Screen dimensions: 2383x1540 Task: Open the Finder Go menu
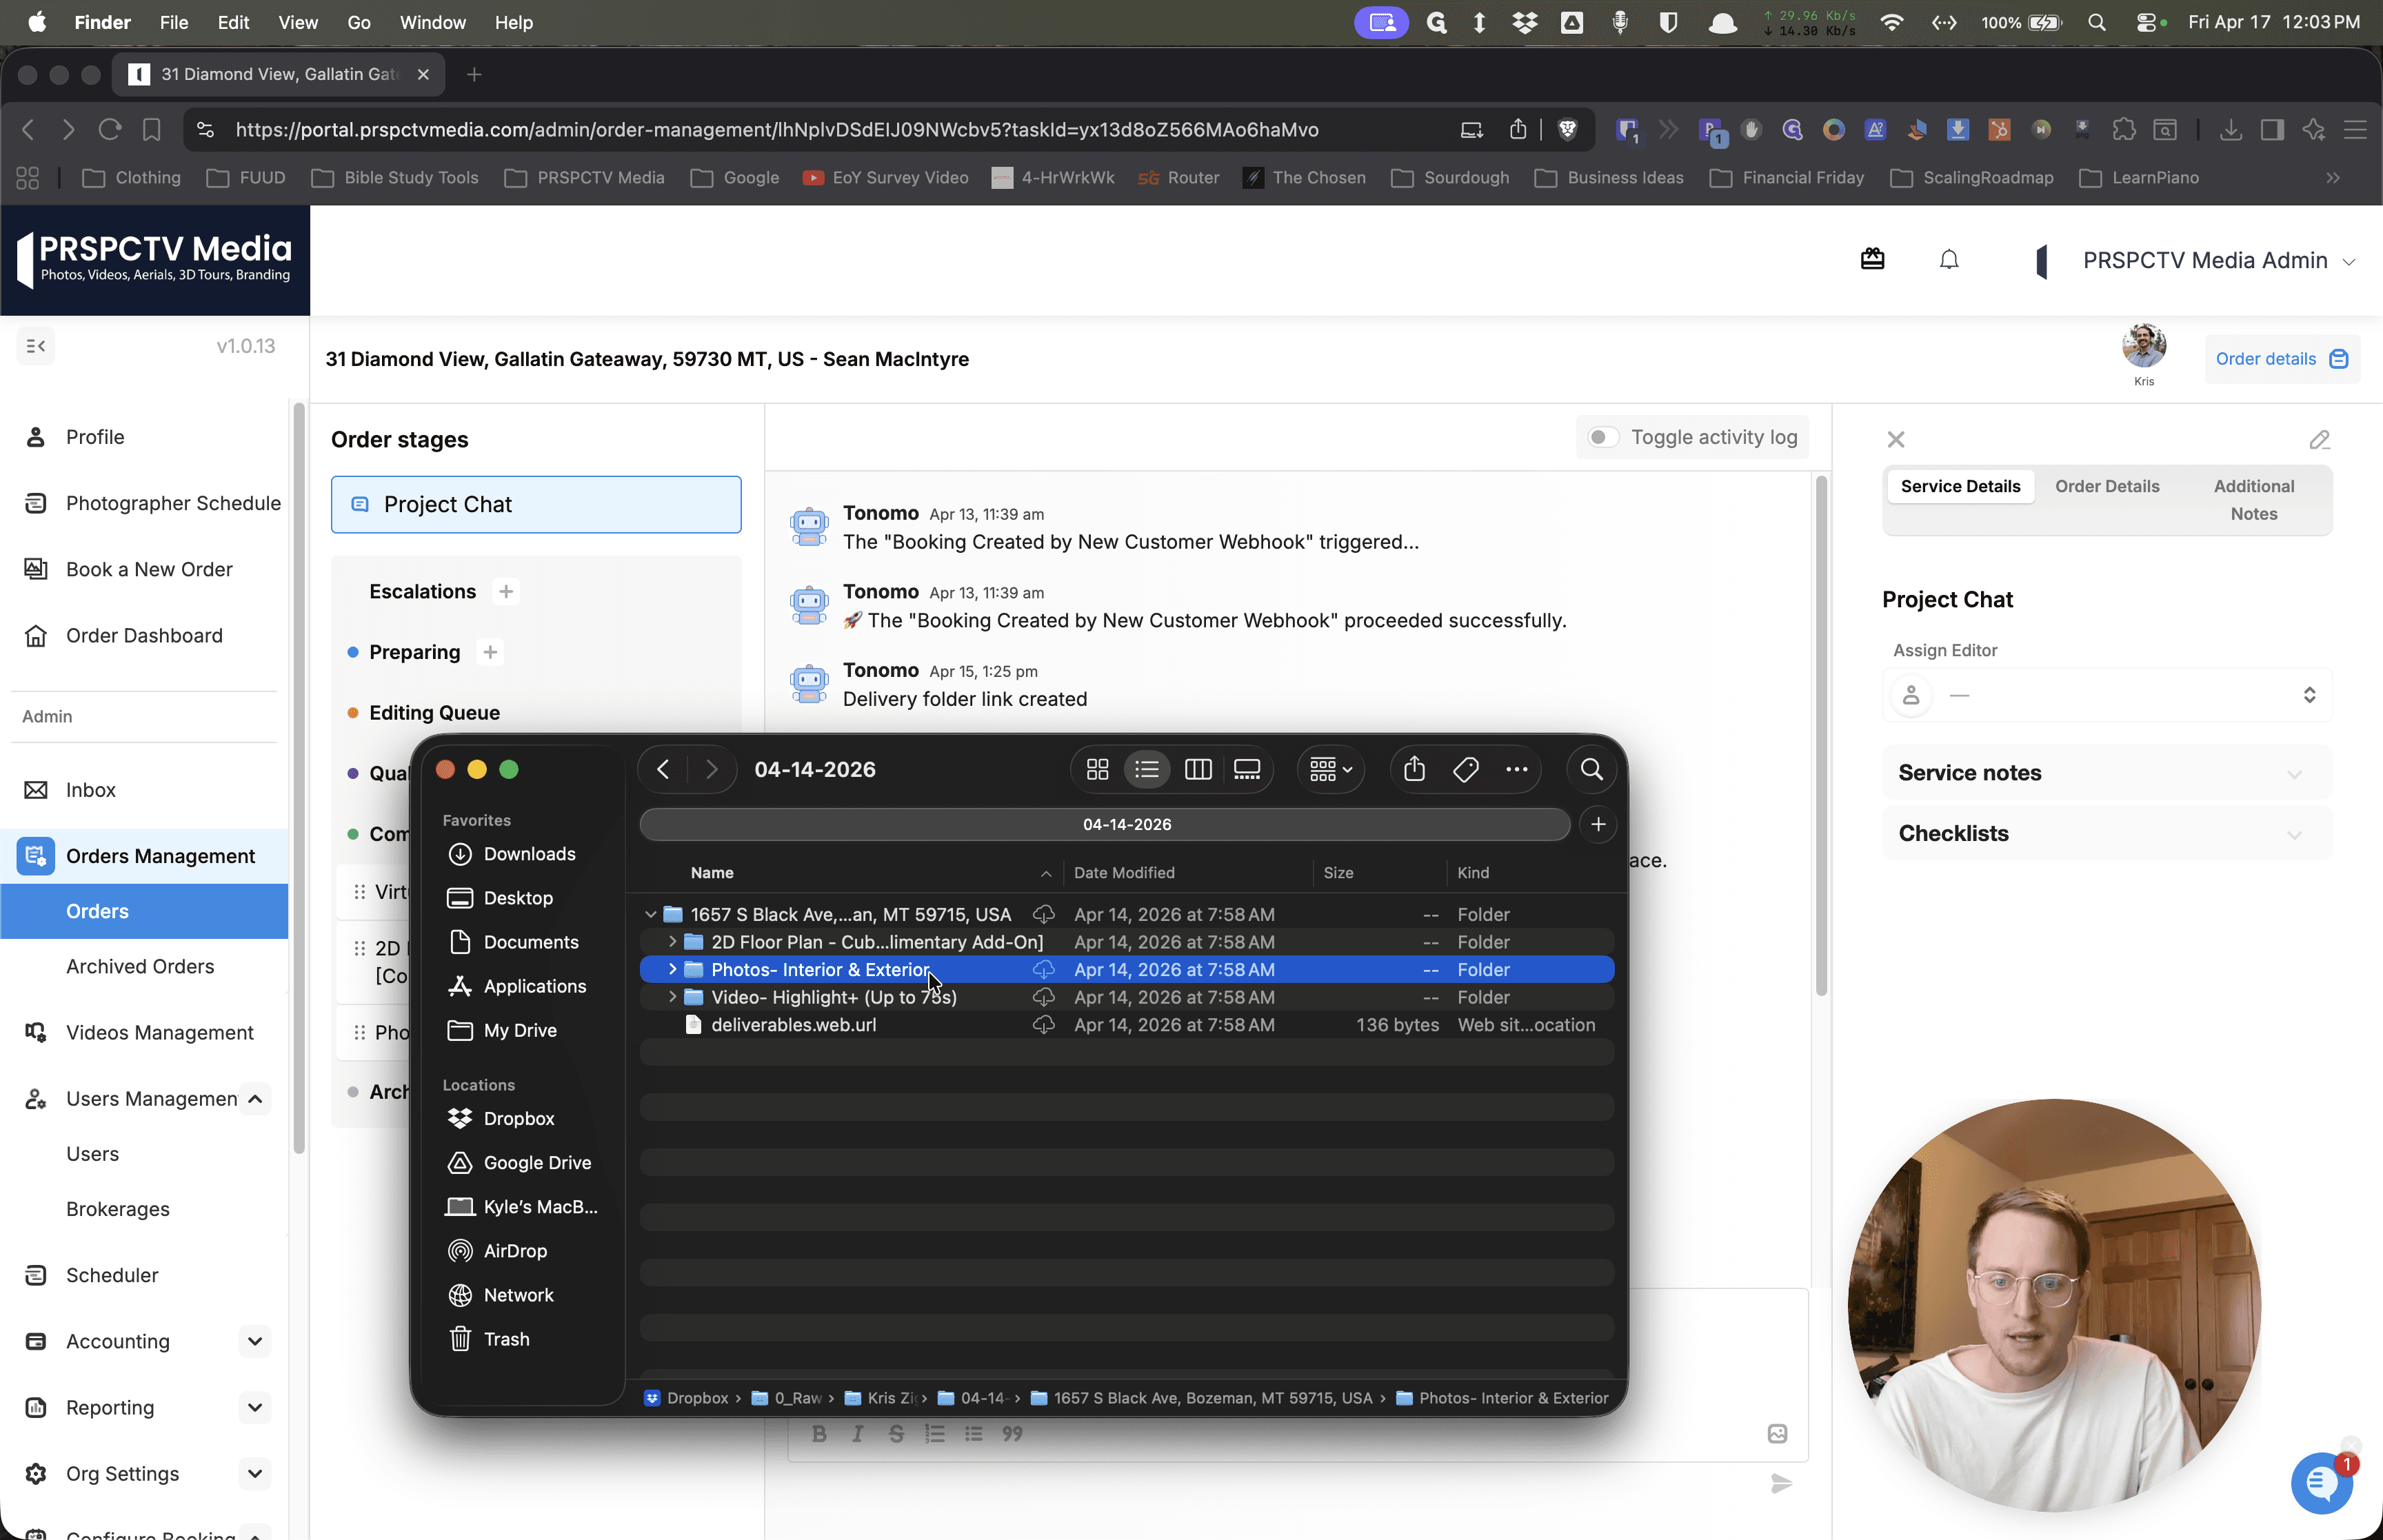coord(359,22)
